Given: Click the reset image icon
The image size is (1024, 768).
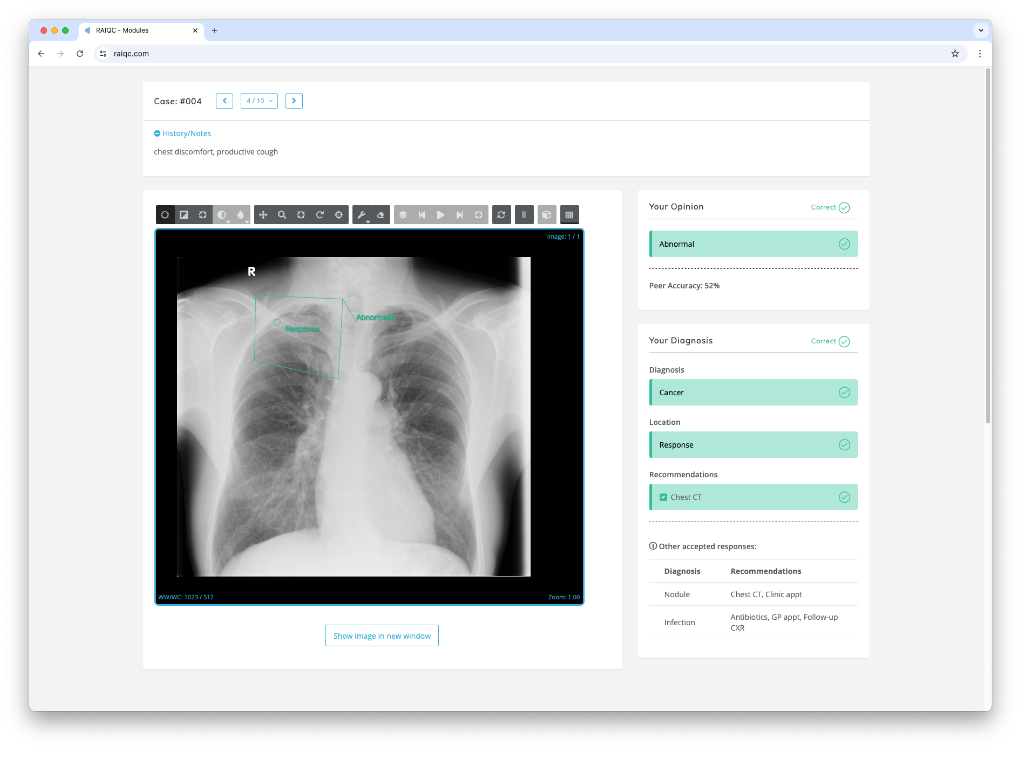Looking at the screenshot, I should click(x=501, y=214).
